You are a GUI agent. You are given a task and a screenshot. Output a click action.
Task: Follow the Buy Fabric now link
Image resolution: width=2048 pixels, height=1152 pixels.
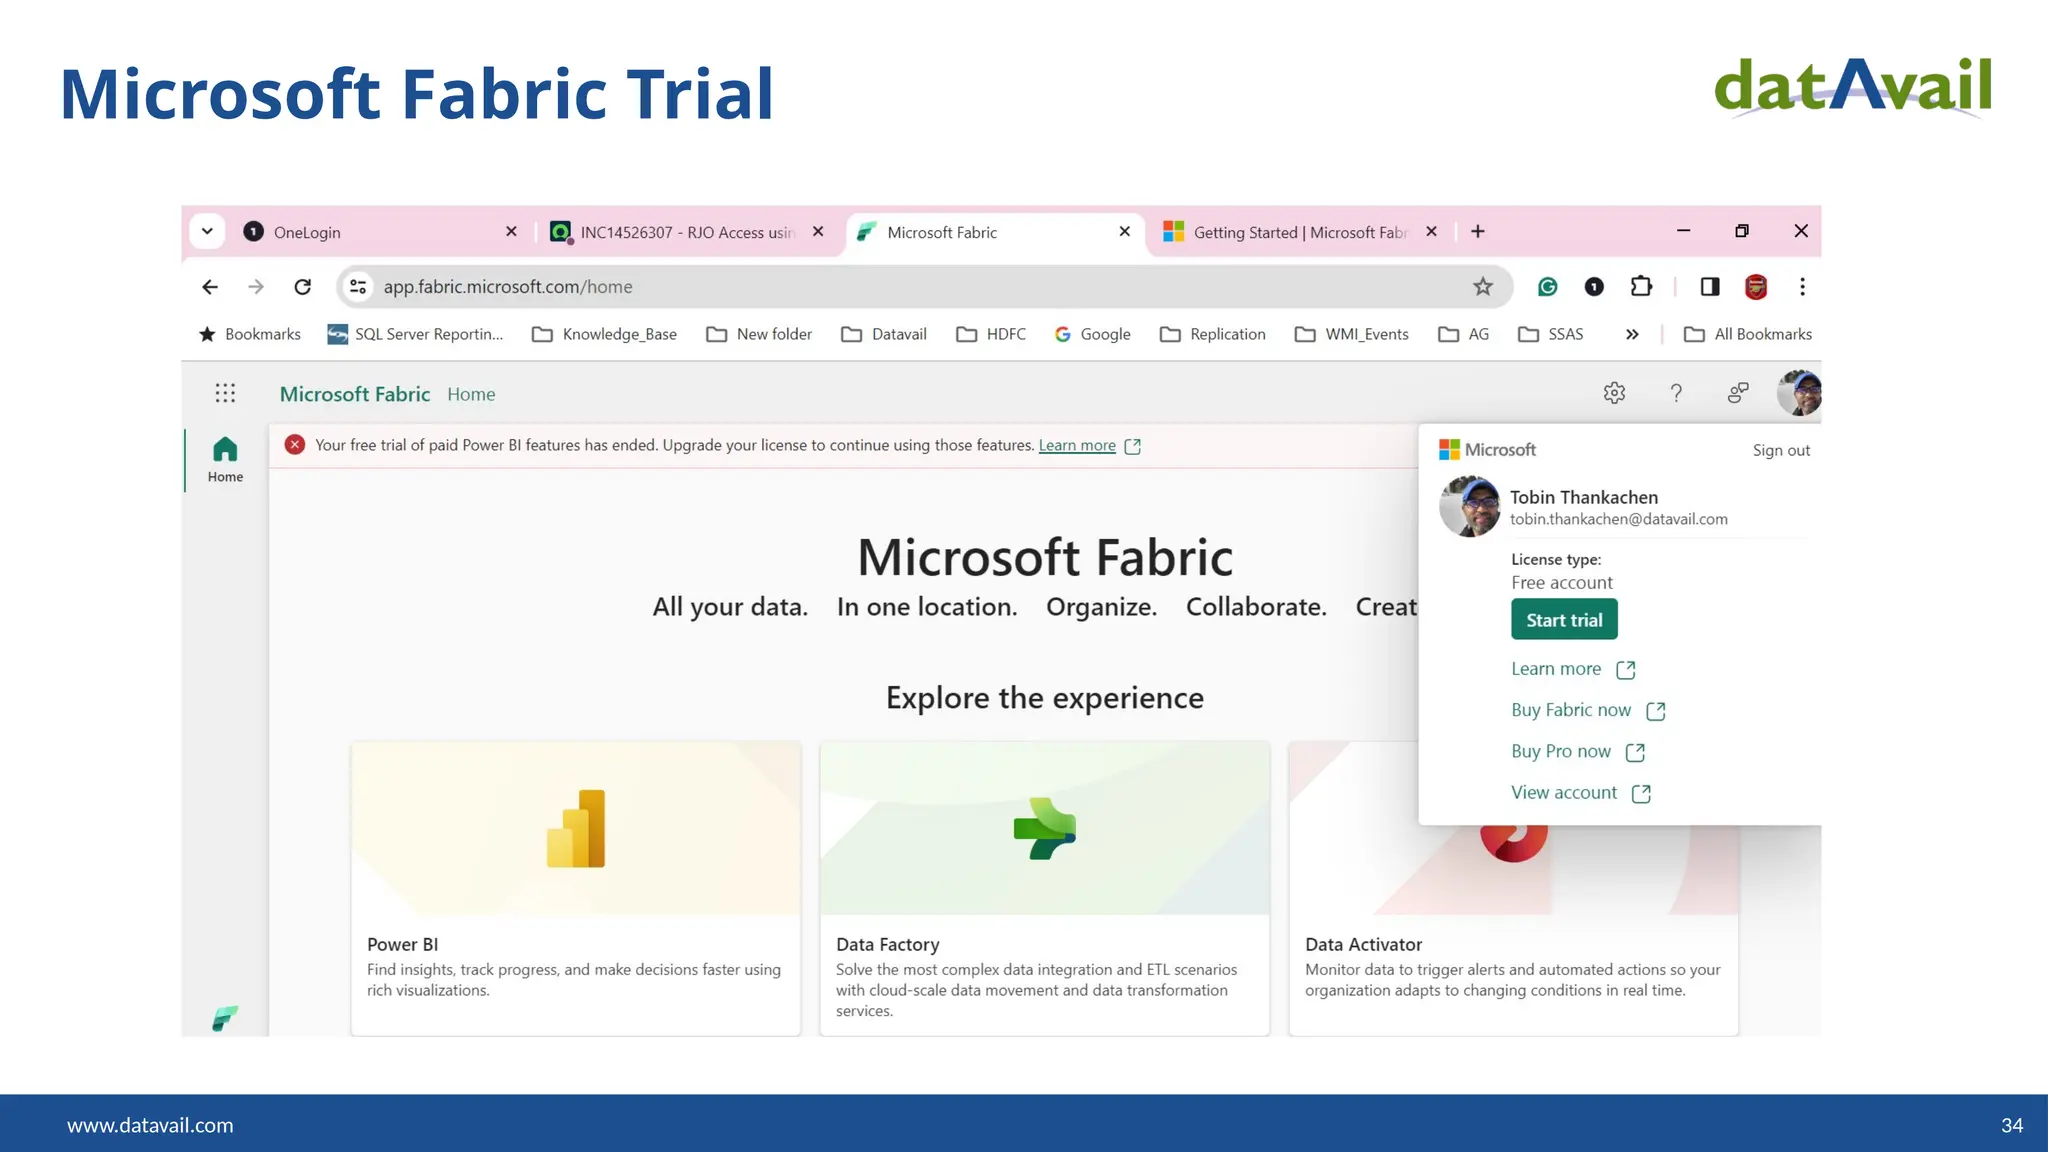[1588, 710]
